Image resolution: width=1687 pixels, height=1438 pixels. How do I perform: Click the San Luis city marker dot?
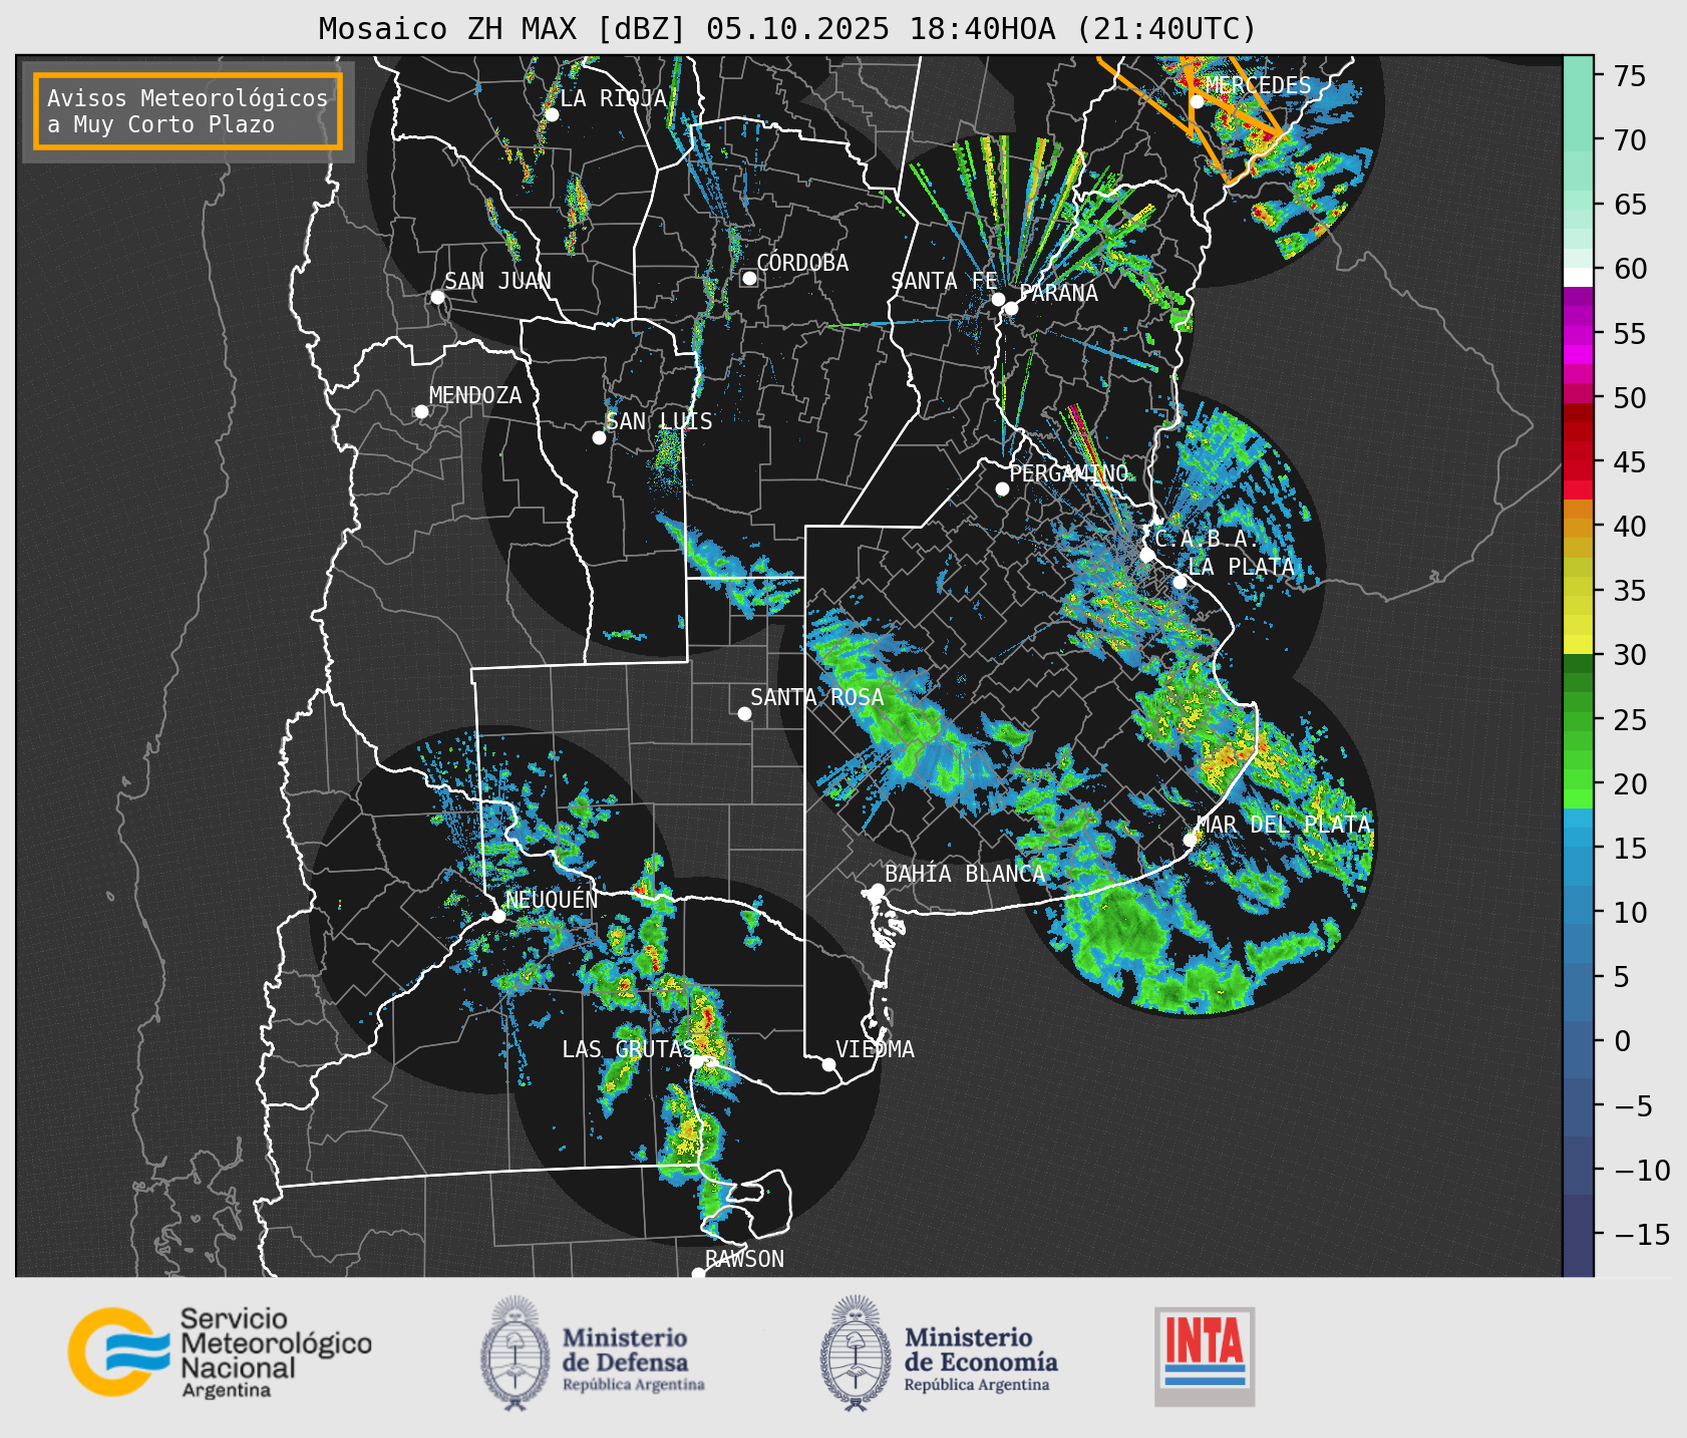(599, 438)
